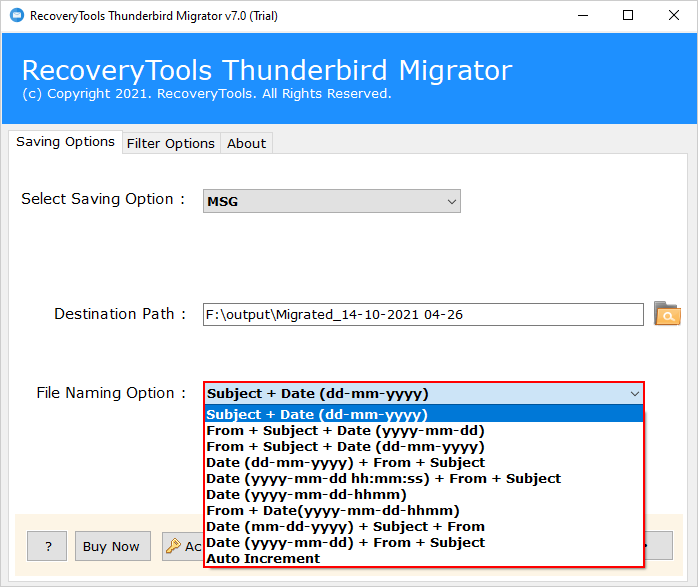Minimize the Thunderbird Migrator window

(x=583, y=16)
